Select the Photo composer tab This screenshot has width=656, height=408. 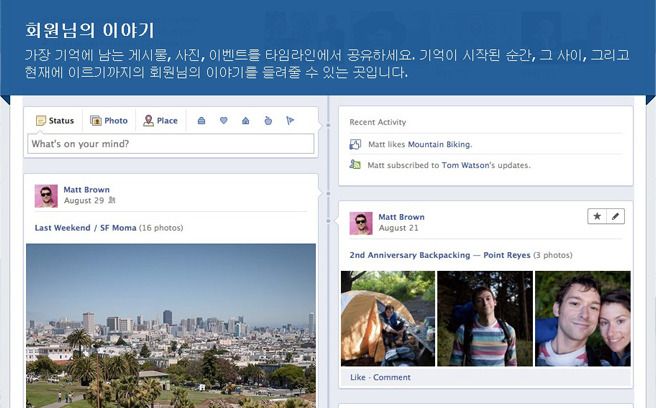coord(109,121)
